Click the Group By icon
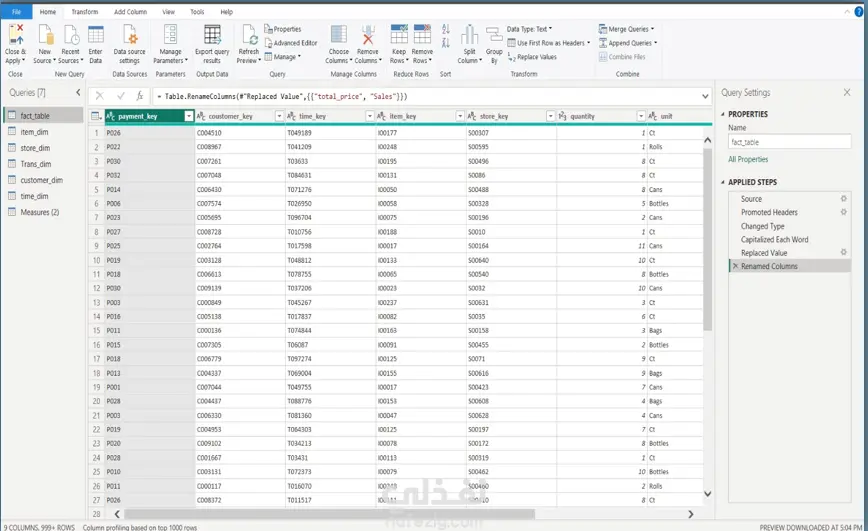The height and width of the screenshot is (531, 868). coord(494,34)
